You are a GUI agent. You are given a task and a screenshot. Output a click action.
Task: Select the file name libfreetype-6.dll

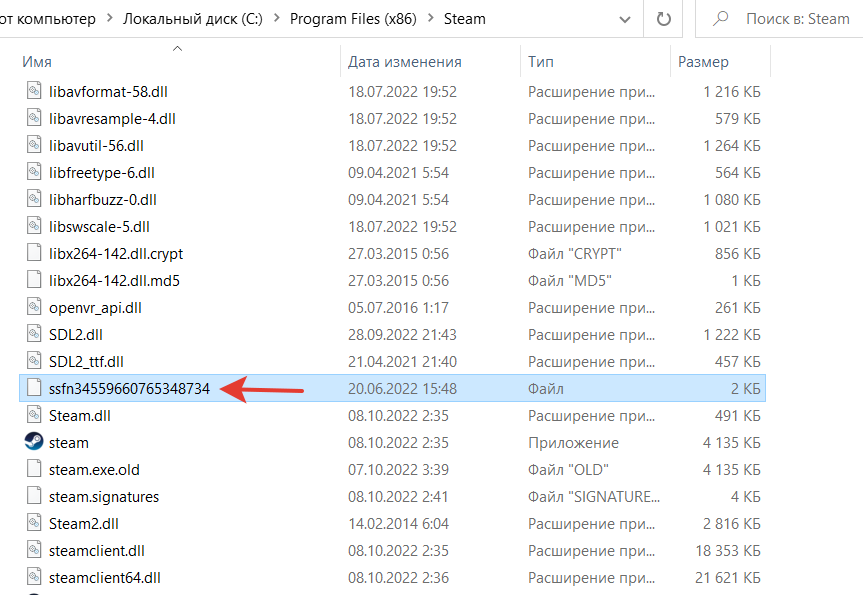[x=101, y=172]
